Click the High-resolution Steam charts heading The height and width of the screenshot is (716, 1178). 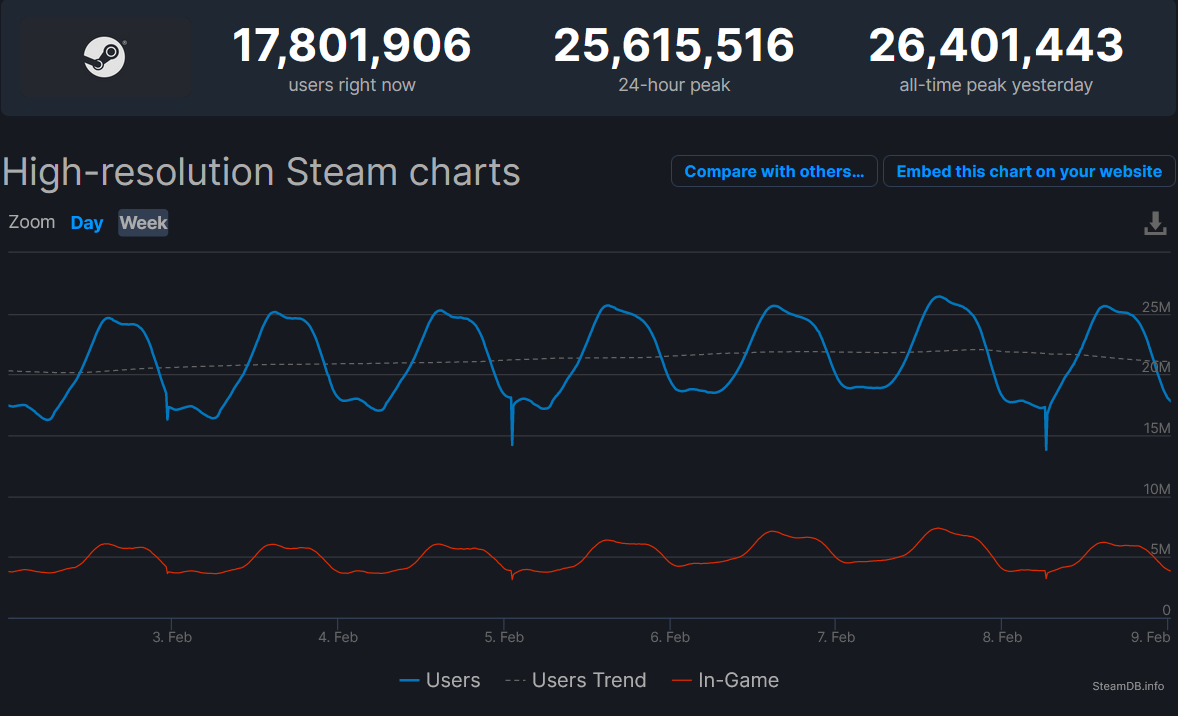(261, 172)
